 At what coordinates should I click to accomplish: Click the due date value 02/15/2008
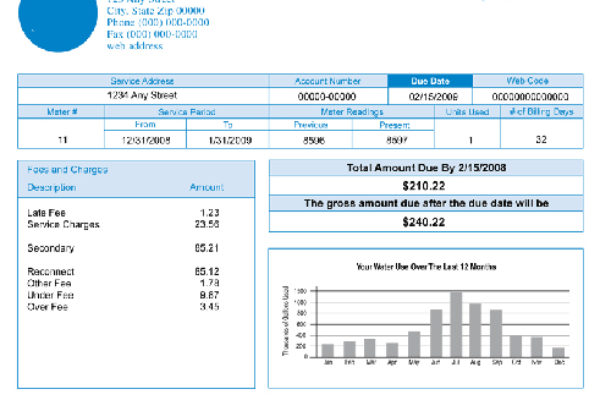click(x=428, y=96)
